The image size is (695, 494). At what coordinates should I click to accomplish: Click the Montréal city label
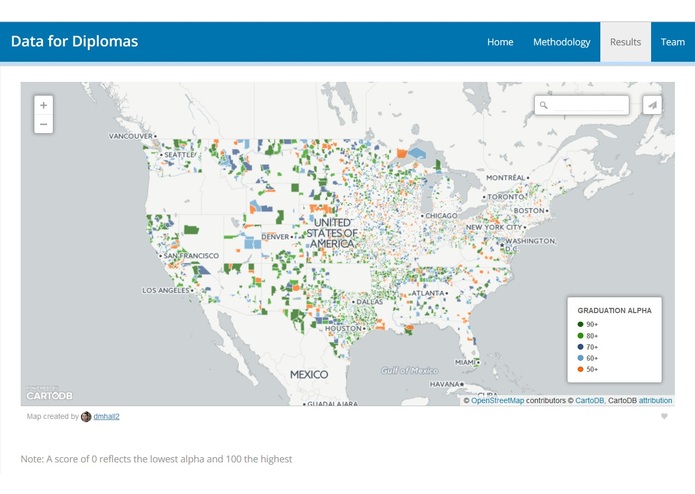point(505,178)
